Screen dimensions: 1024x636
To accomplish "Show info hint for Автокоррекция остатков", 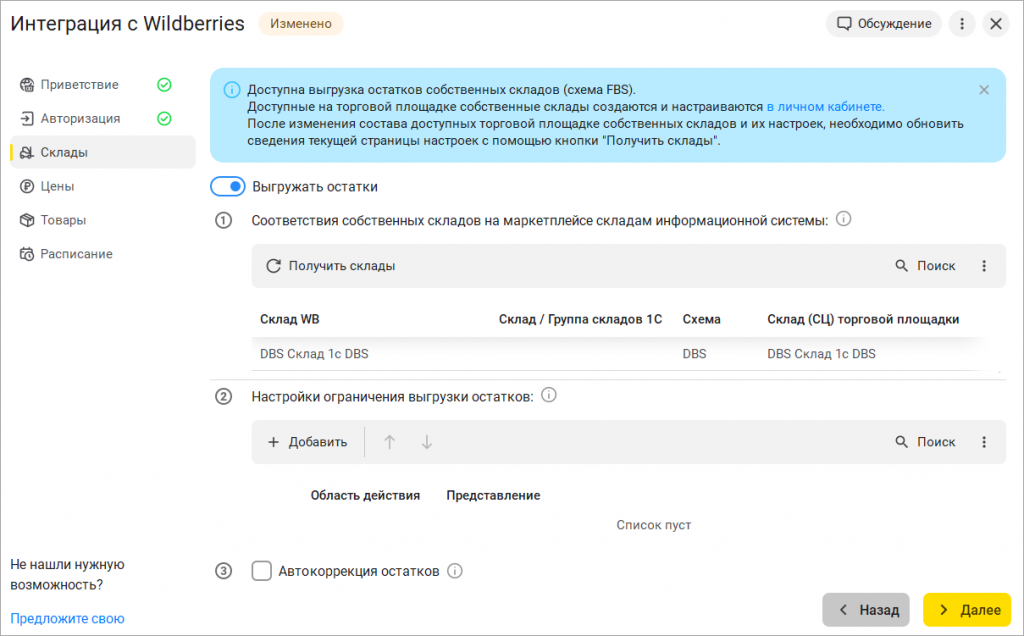I will [455, 571].
